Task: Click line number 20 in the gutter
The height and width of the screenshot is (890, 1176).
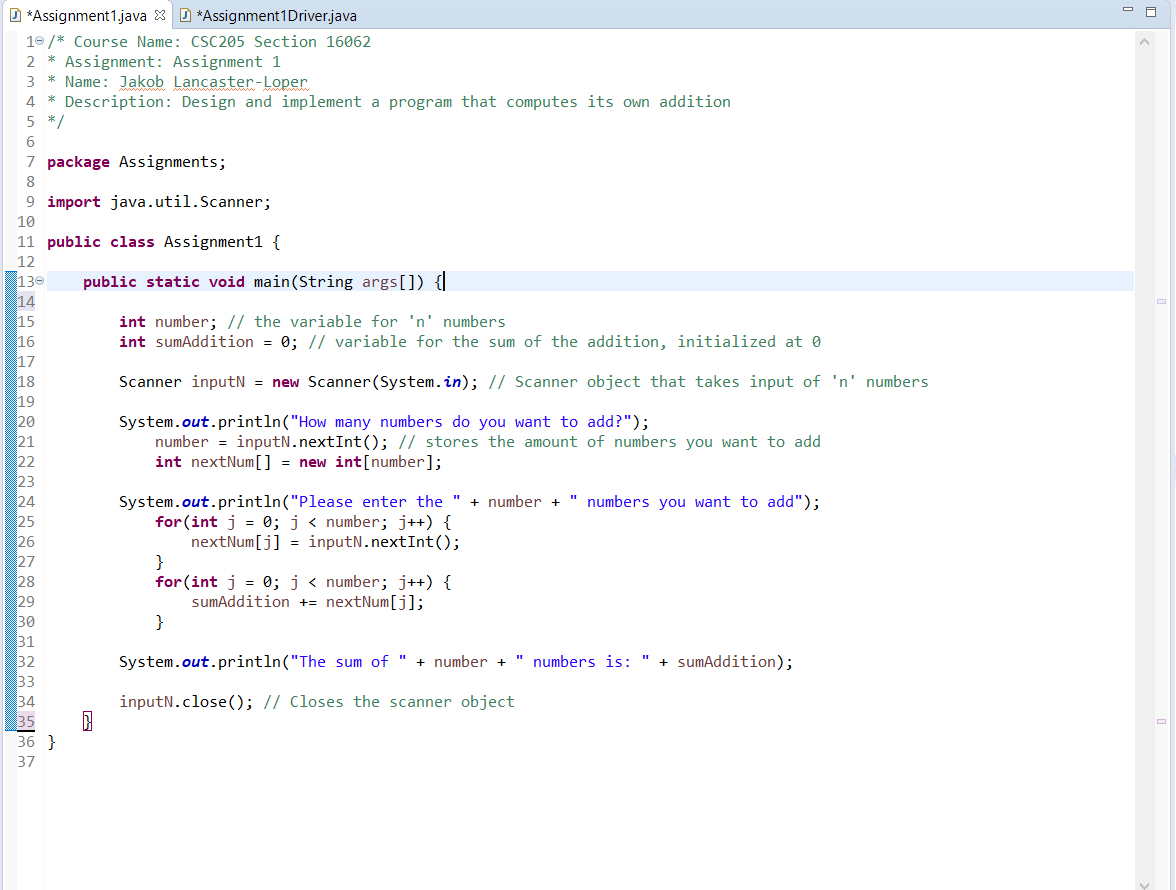Action: tap(23, 421)
